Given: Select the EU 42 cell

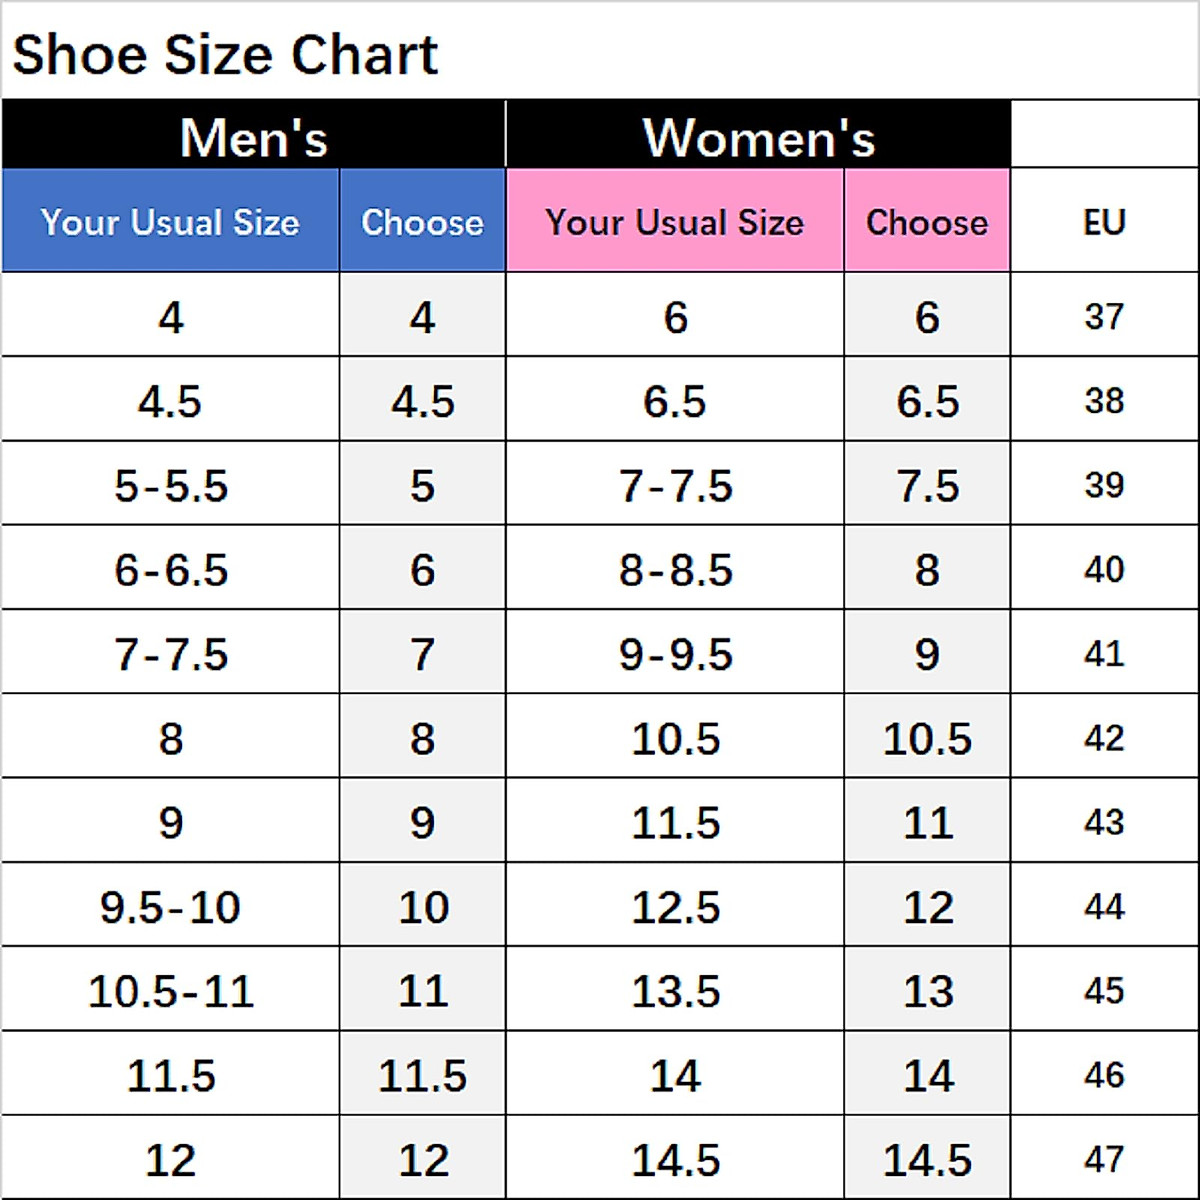Looking at the screenshot, I should coord(1104,738).
